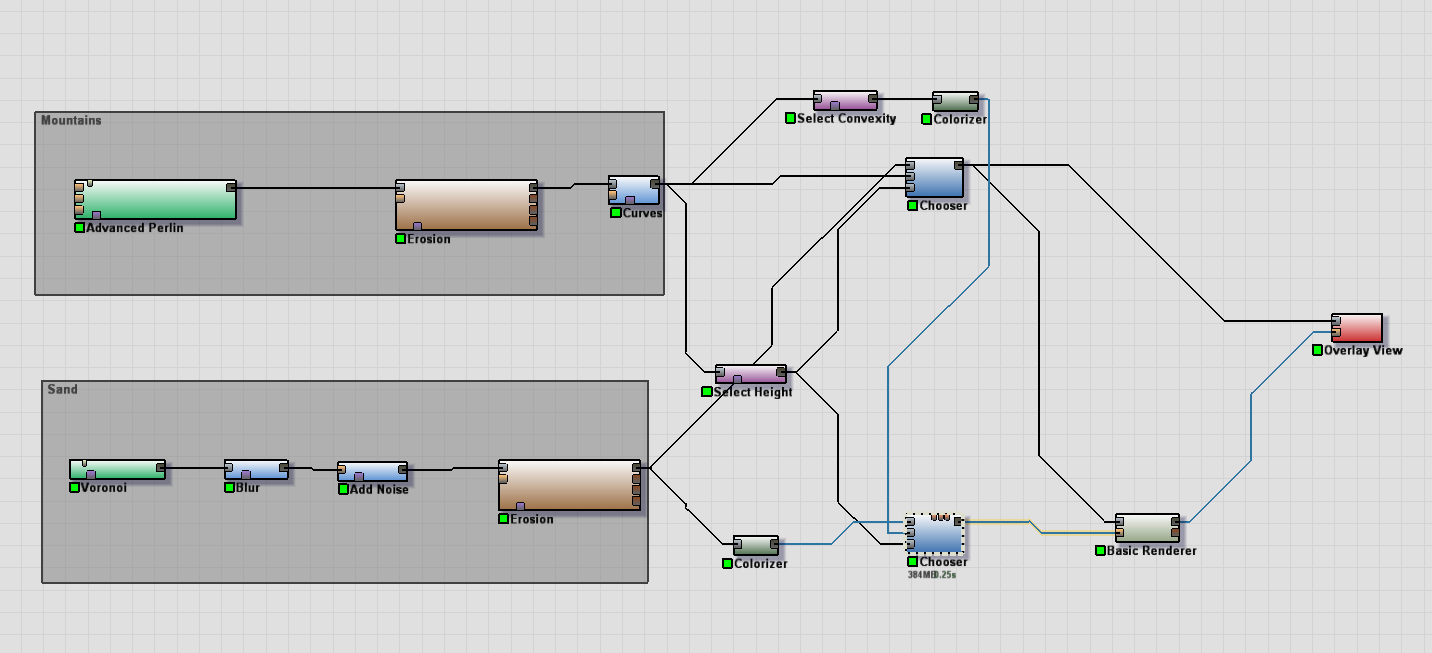Select the upper Chooser node
Screen dimensions: 1432x653
(x=934, y=177)
